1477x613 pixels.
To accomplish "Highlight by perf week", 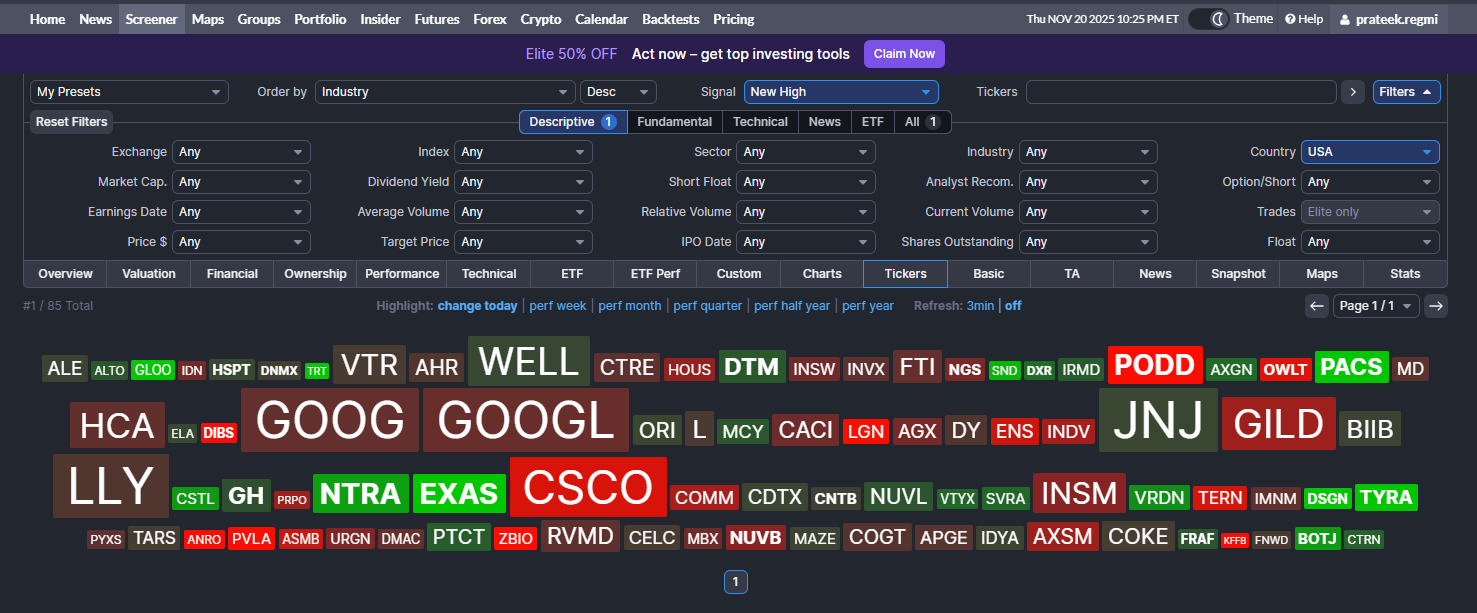I will 558,306.
